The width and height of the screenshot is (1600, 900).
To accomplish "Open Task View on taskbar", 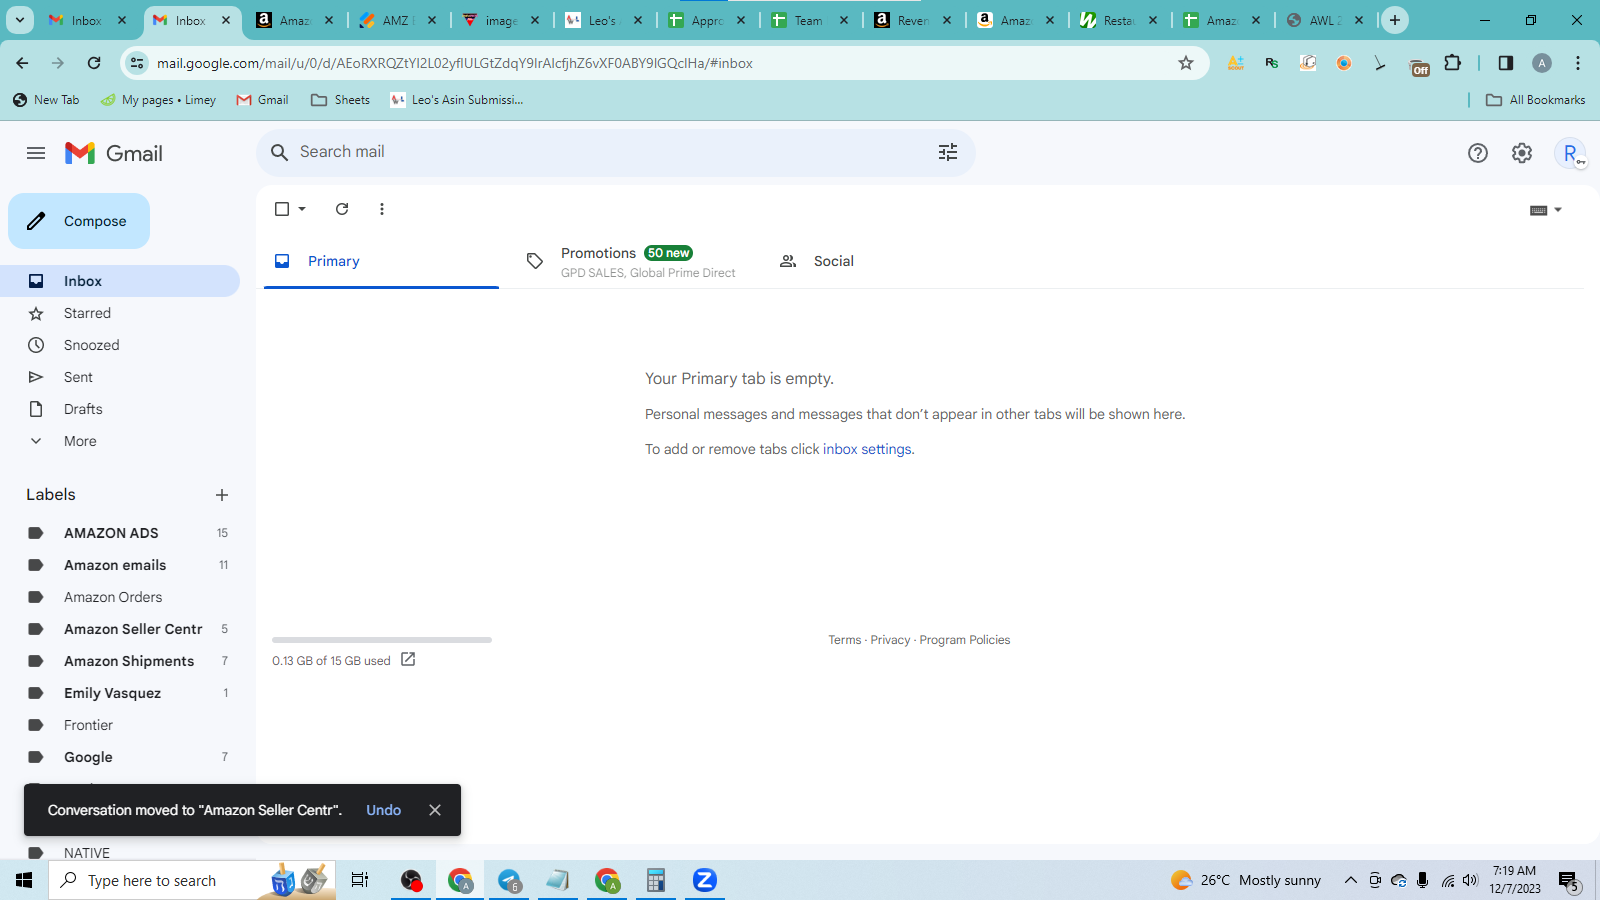I will coord(360,880).
